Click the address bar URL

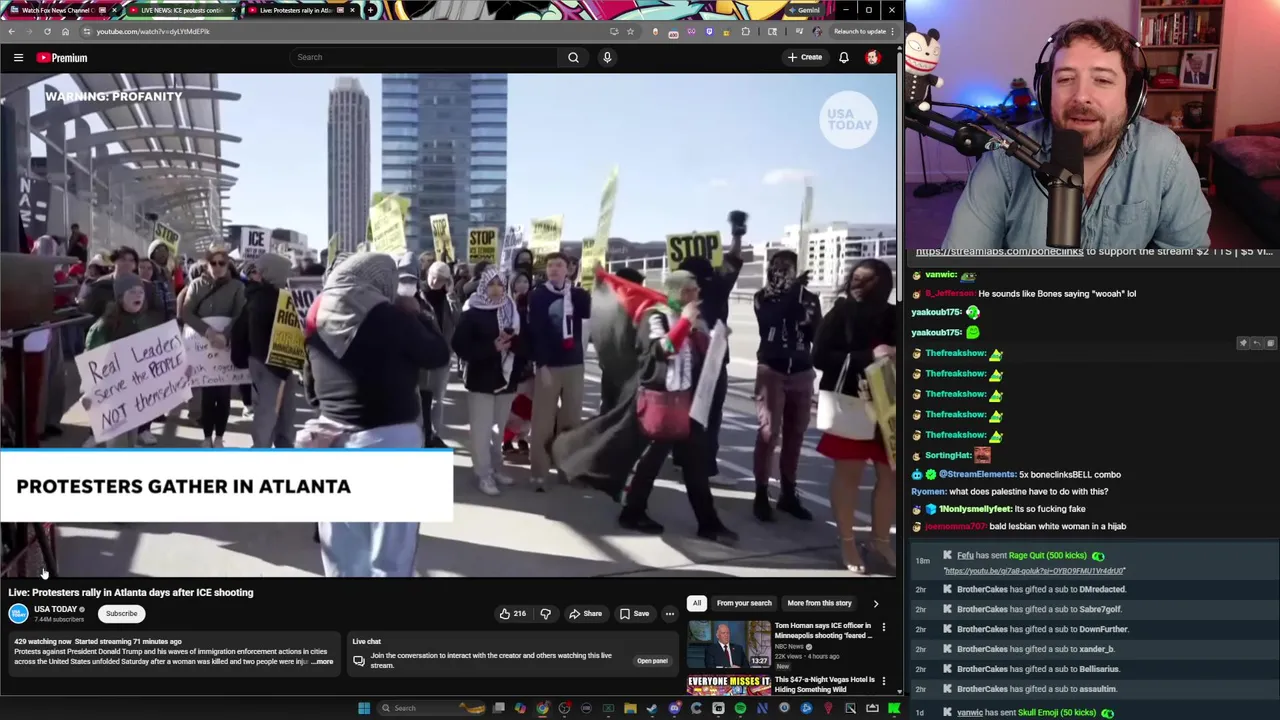tap(153, 31)
